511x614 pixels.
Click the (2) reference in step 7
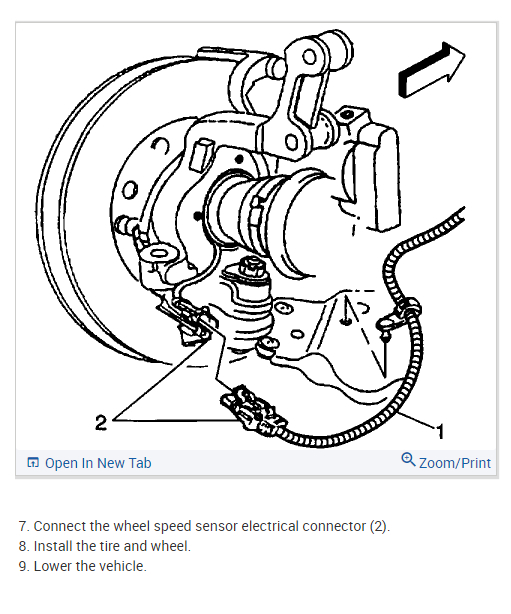(x=379, y=526)
